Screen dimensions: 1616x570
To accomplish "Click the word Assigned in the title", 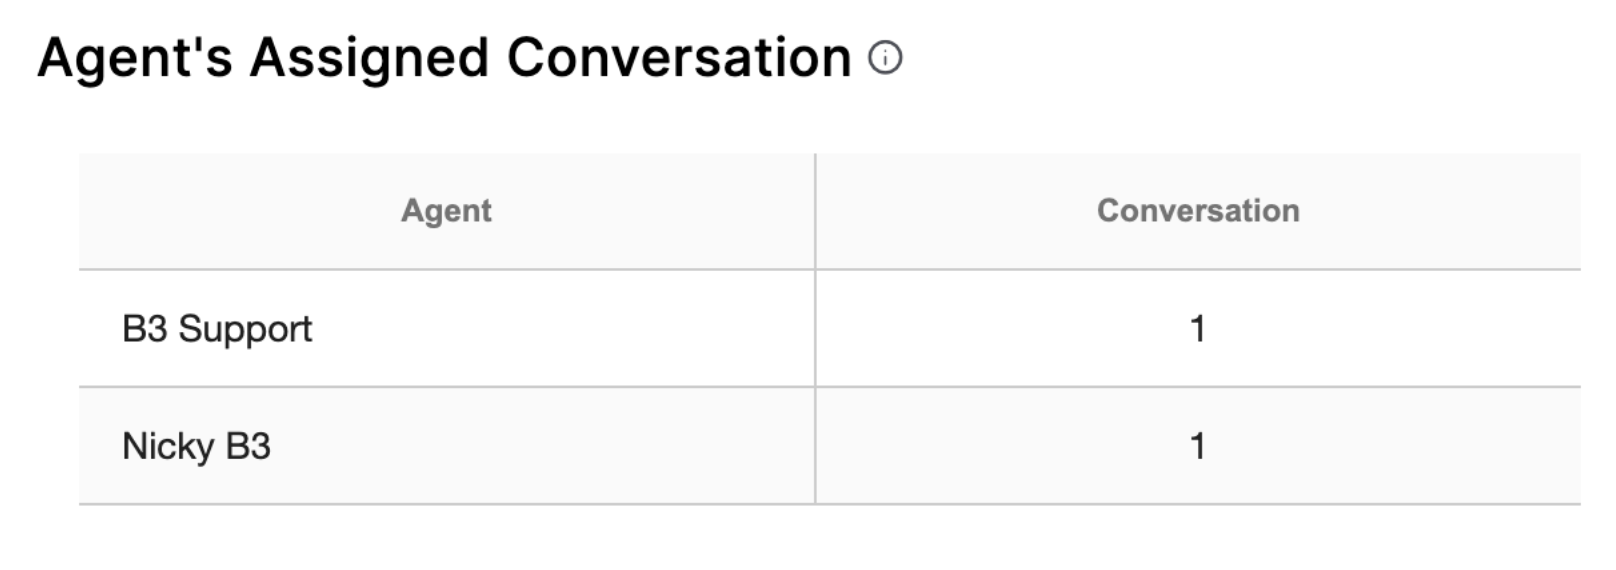I will 369,58.
